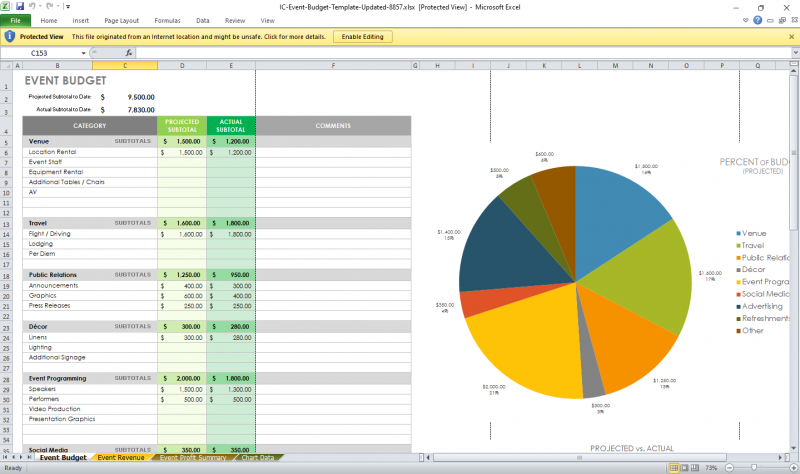Image resolution: width=800 pixels, height=474 pixels.
Task: Switch to the Chart Data sheet tab
Action: tap(258, 458)
